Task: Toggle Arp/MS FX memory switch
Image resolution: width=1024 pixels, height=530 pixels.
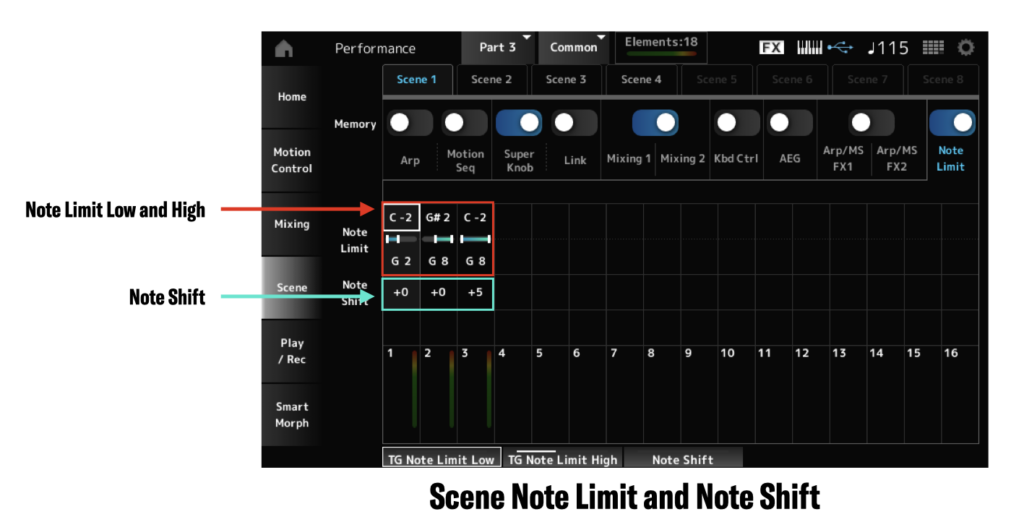Action: (871, 123)
